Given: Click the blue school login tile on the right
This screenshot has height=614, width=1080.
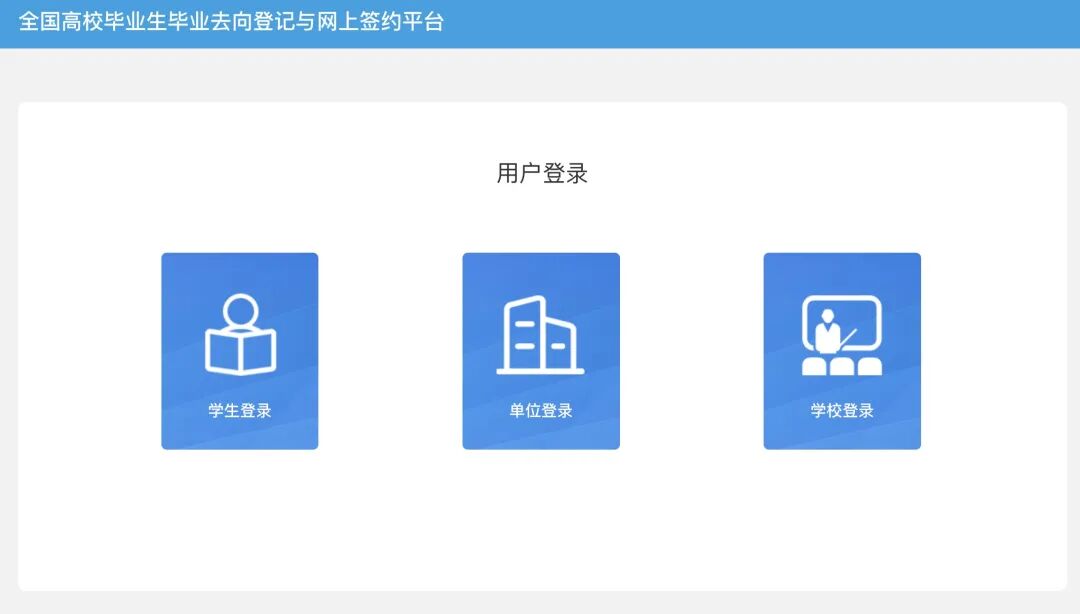Looking at the screenshot, I should point(841,350).
